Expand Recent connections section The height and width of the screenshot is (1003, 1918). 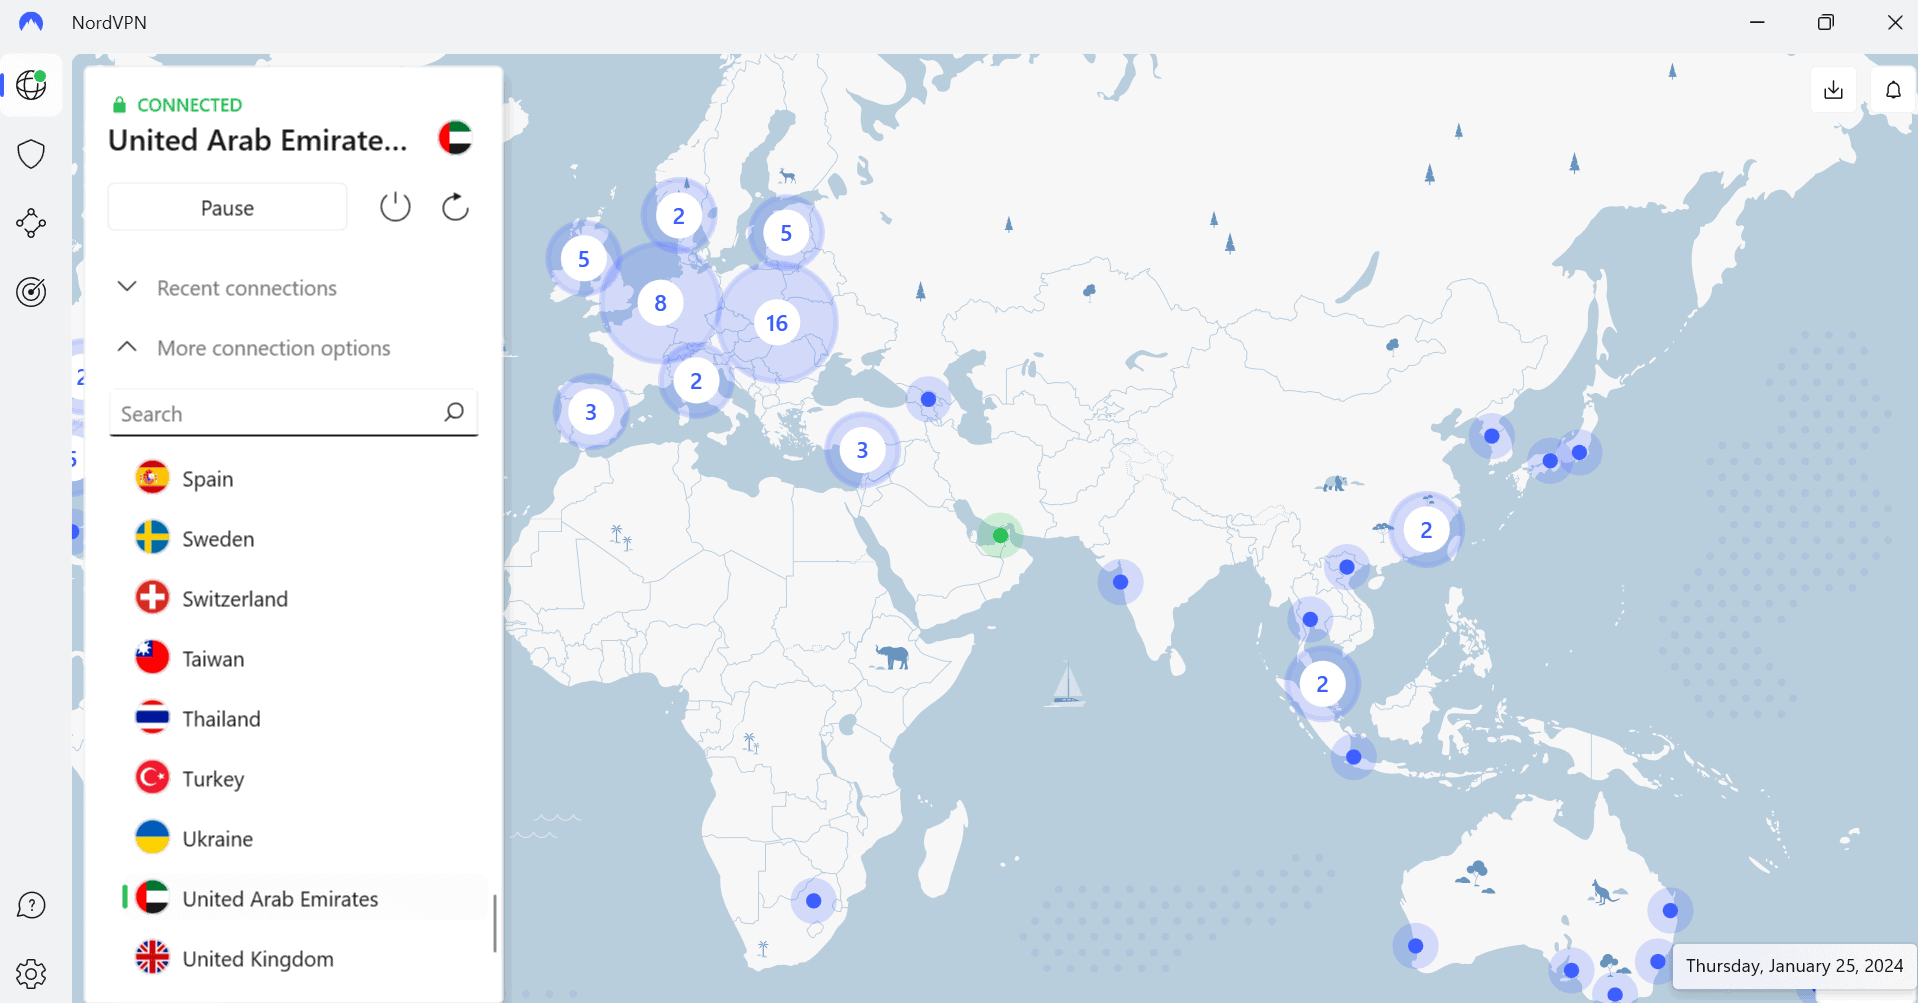click(x=246, y=288)
